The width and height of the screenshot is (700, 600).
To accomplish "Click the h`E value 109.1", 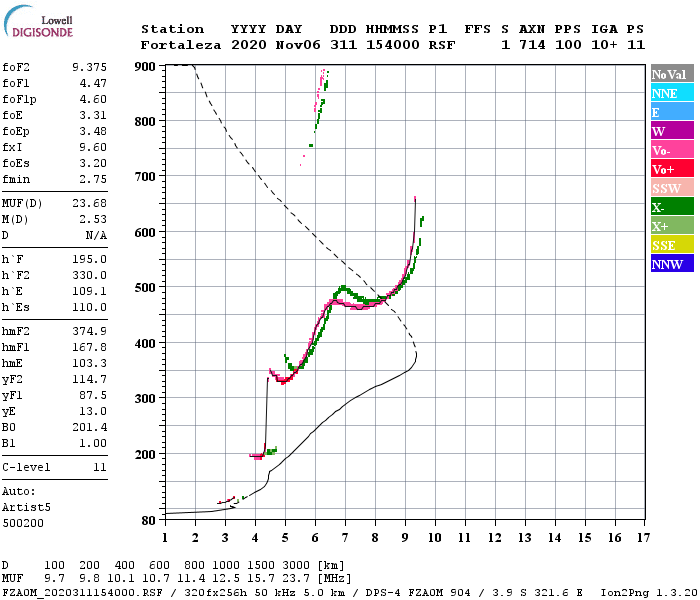I will pyautogui.click(x=89, y=292).
